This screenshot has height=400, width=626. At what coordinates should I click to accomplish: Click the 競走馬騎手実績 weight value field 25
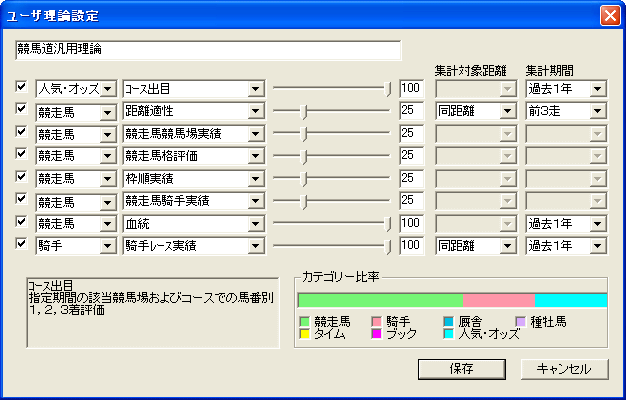412,201
